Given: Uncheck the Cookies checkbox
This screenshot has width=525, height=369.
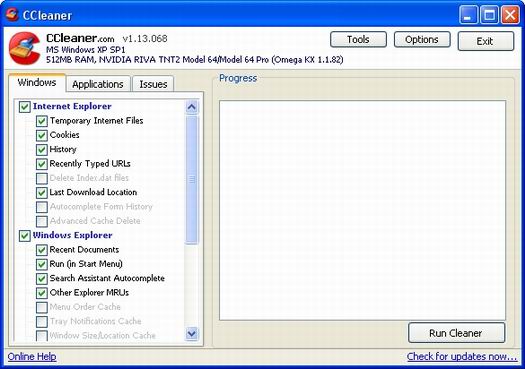Looking at the screenshot, I should click(x=42, y=135).
